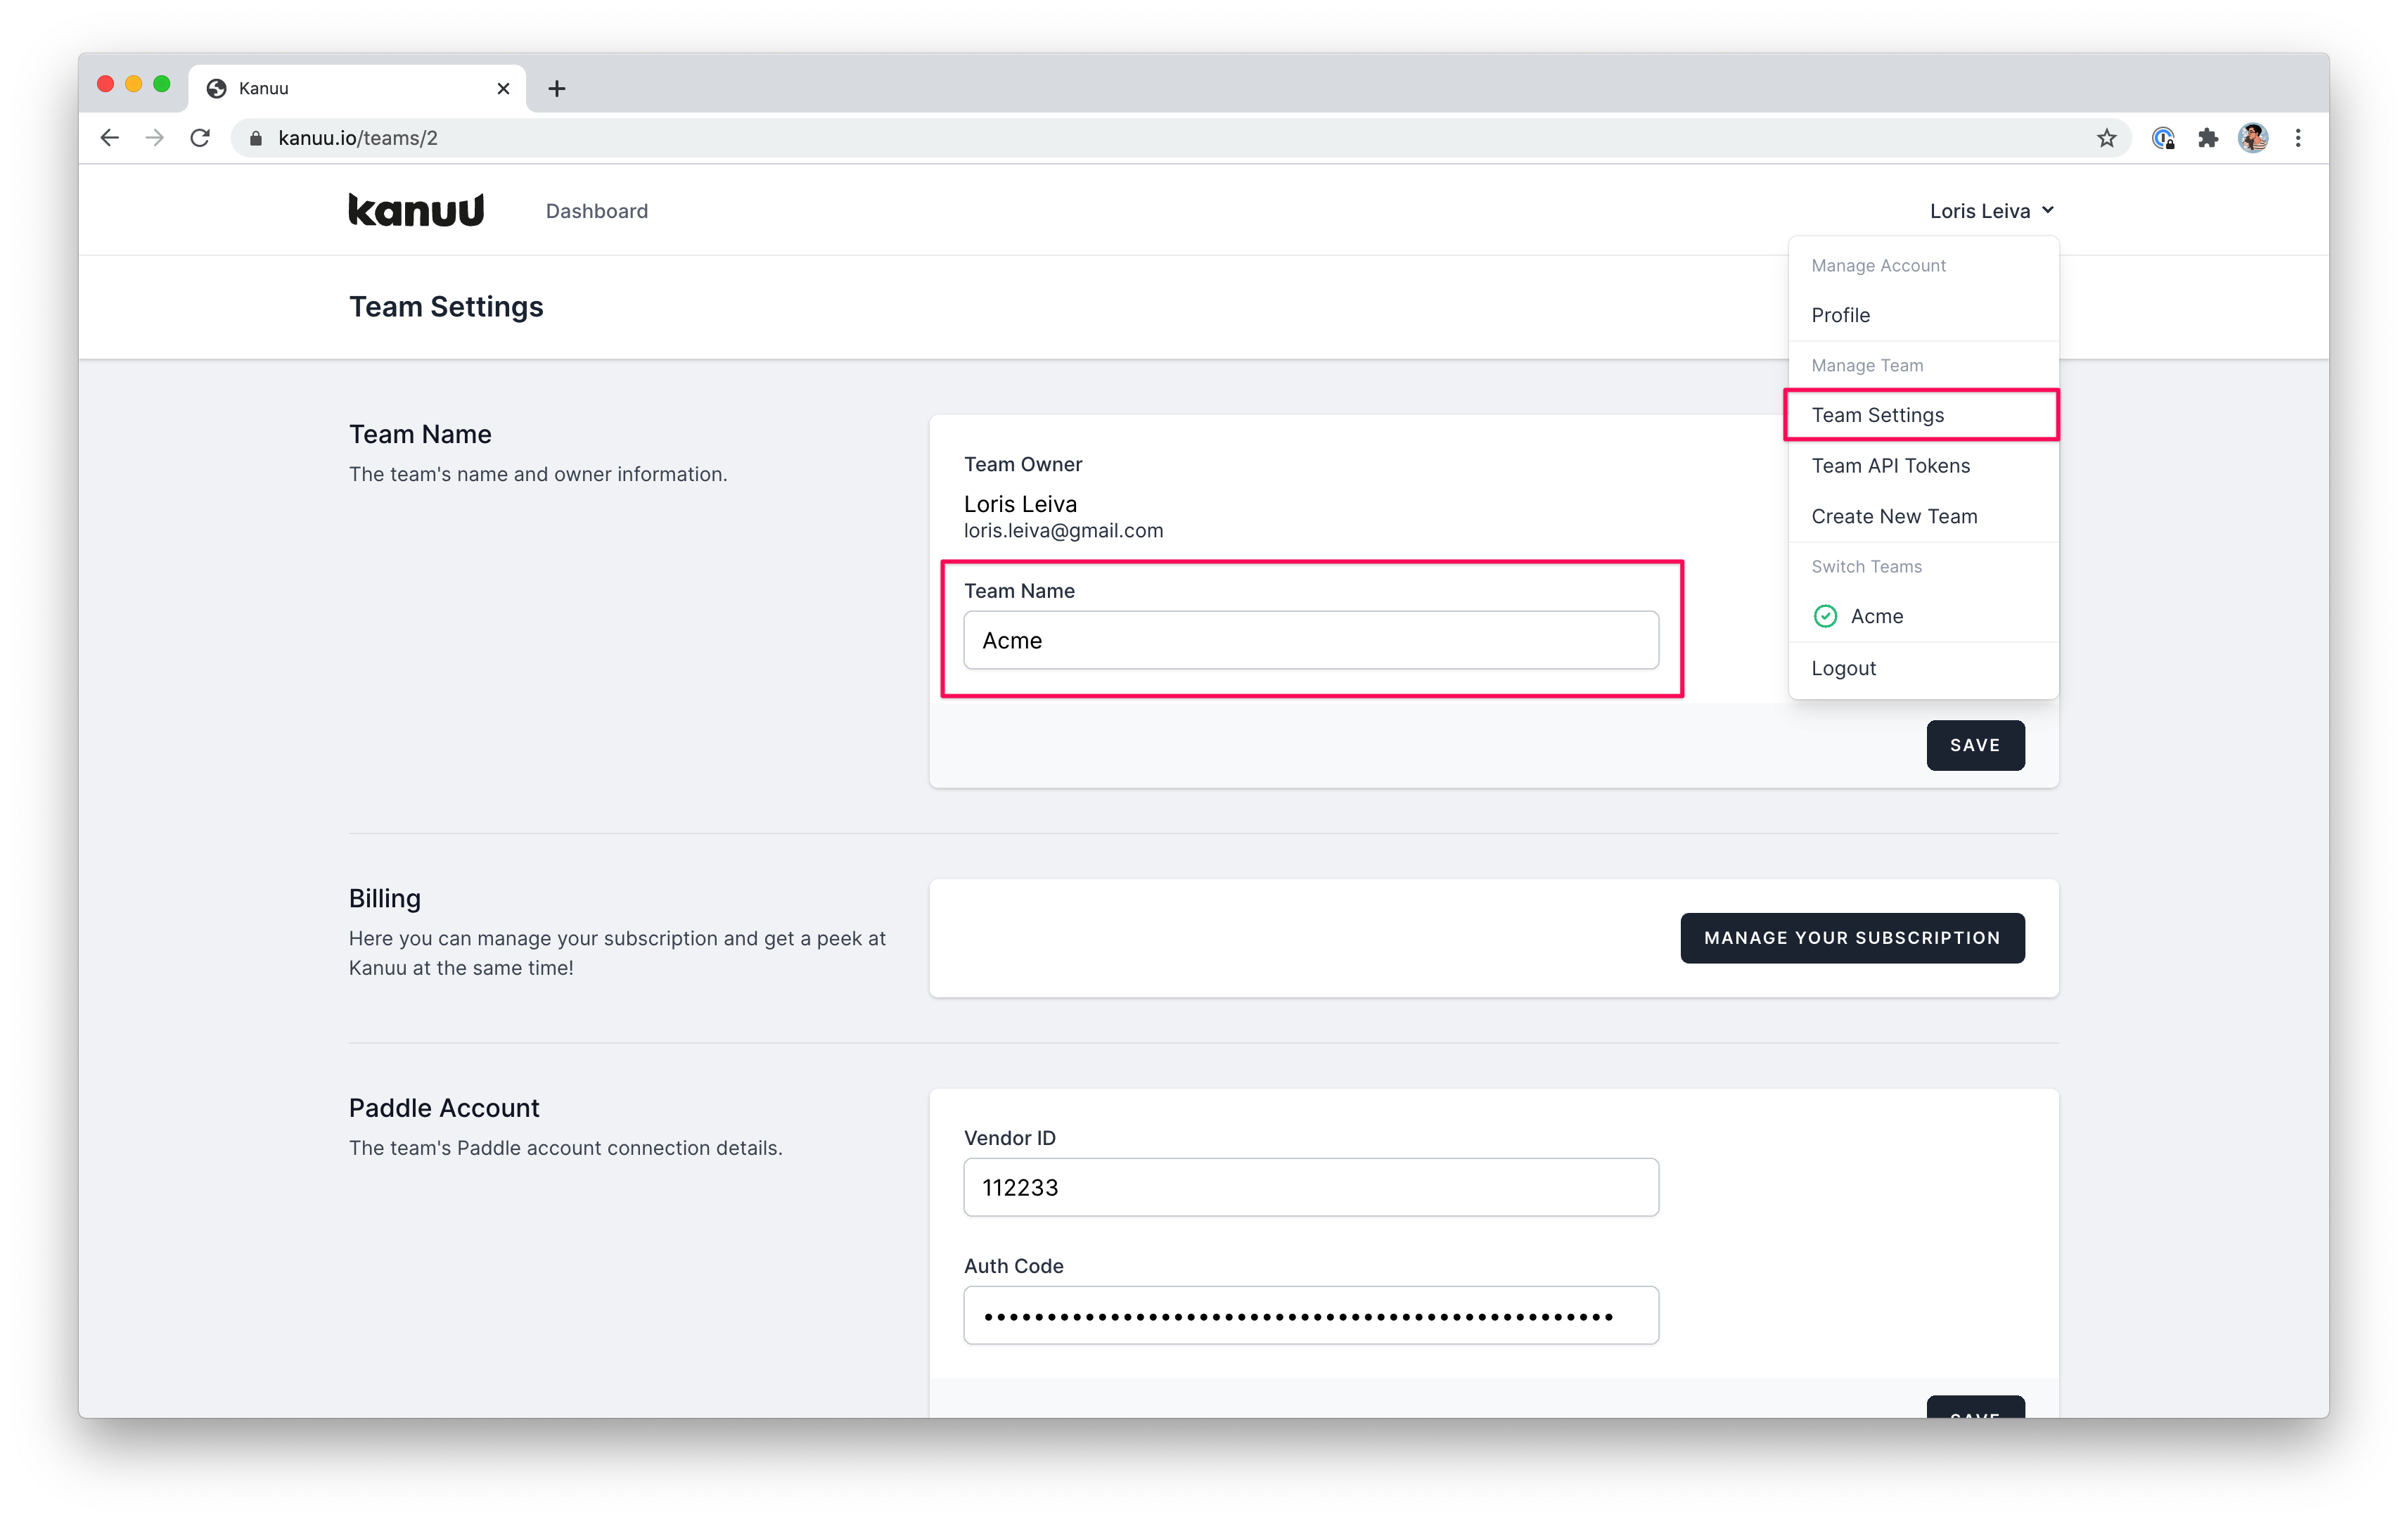This screenshot has width=2408, height=1522.
Task: Click the Team Name input containing Acme
Action: [x=1311, y=640]
